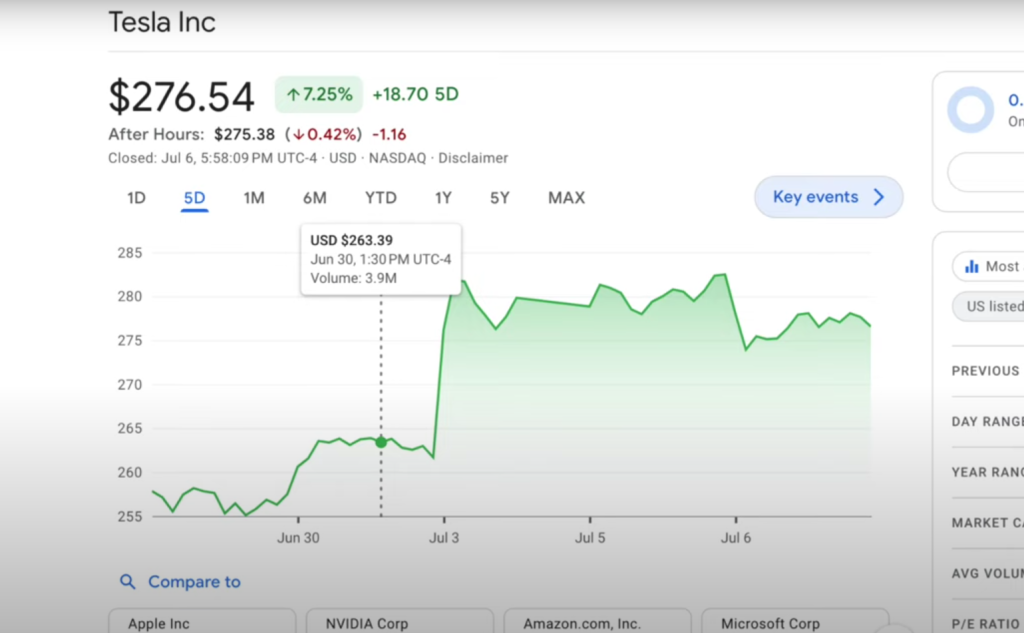Click the circular progress icon in right panel
The image size is (1024, 633).
tap(970, 110)
